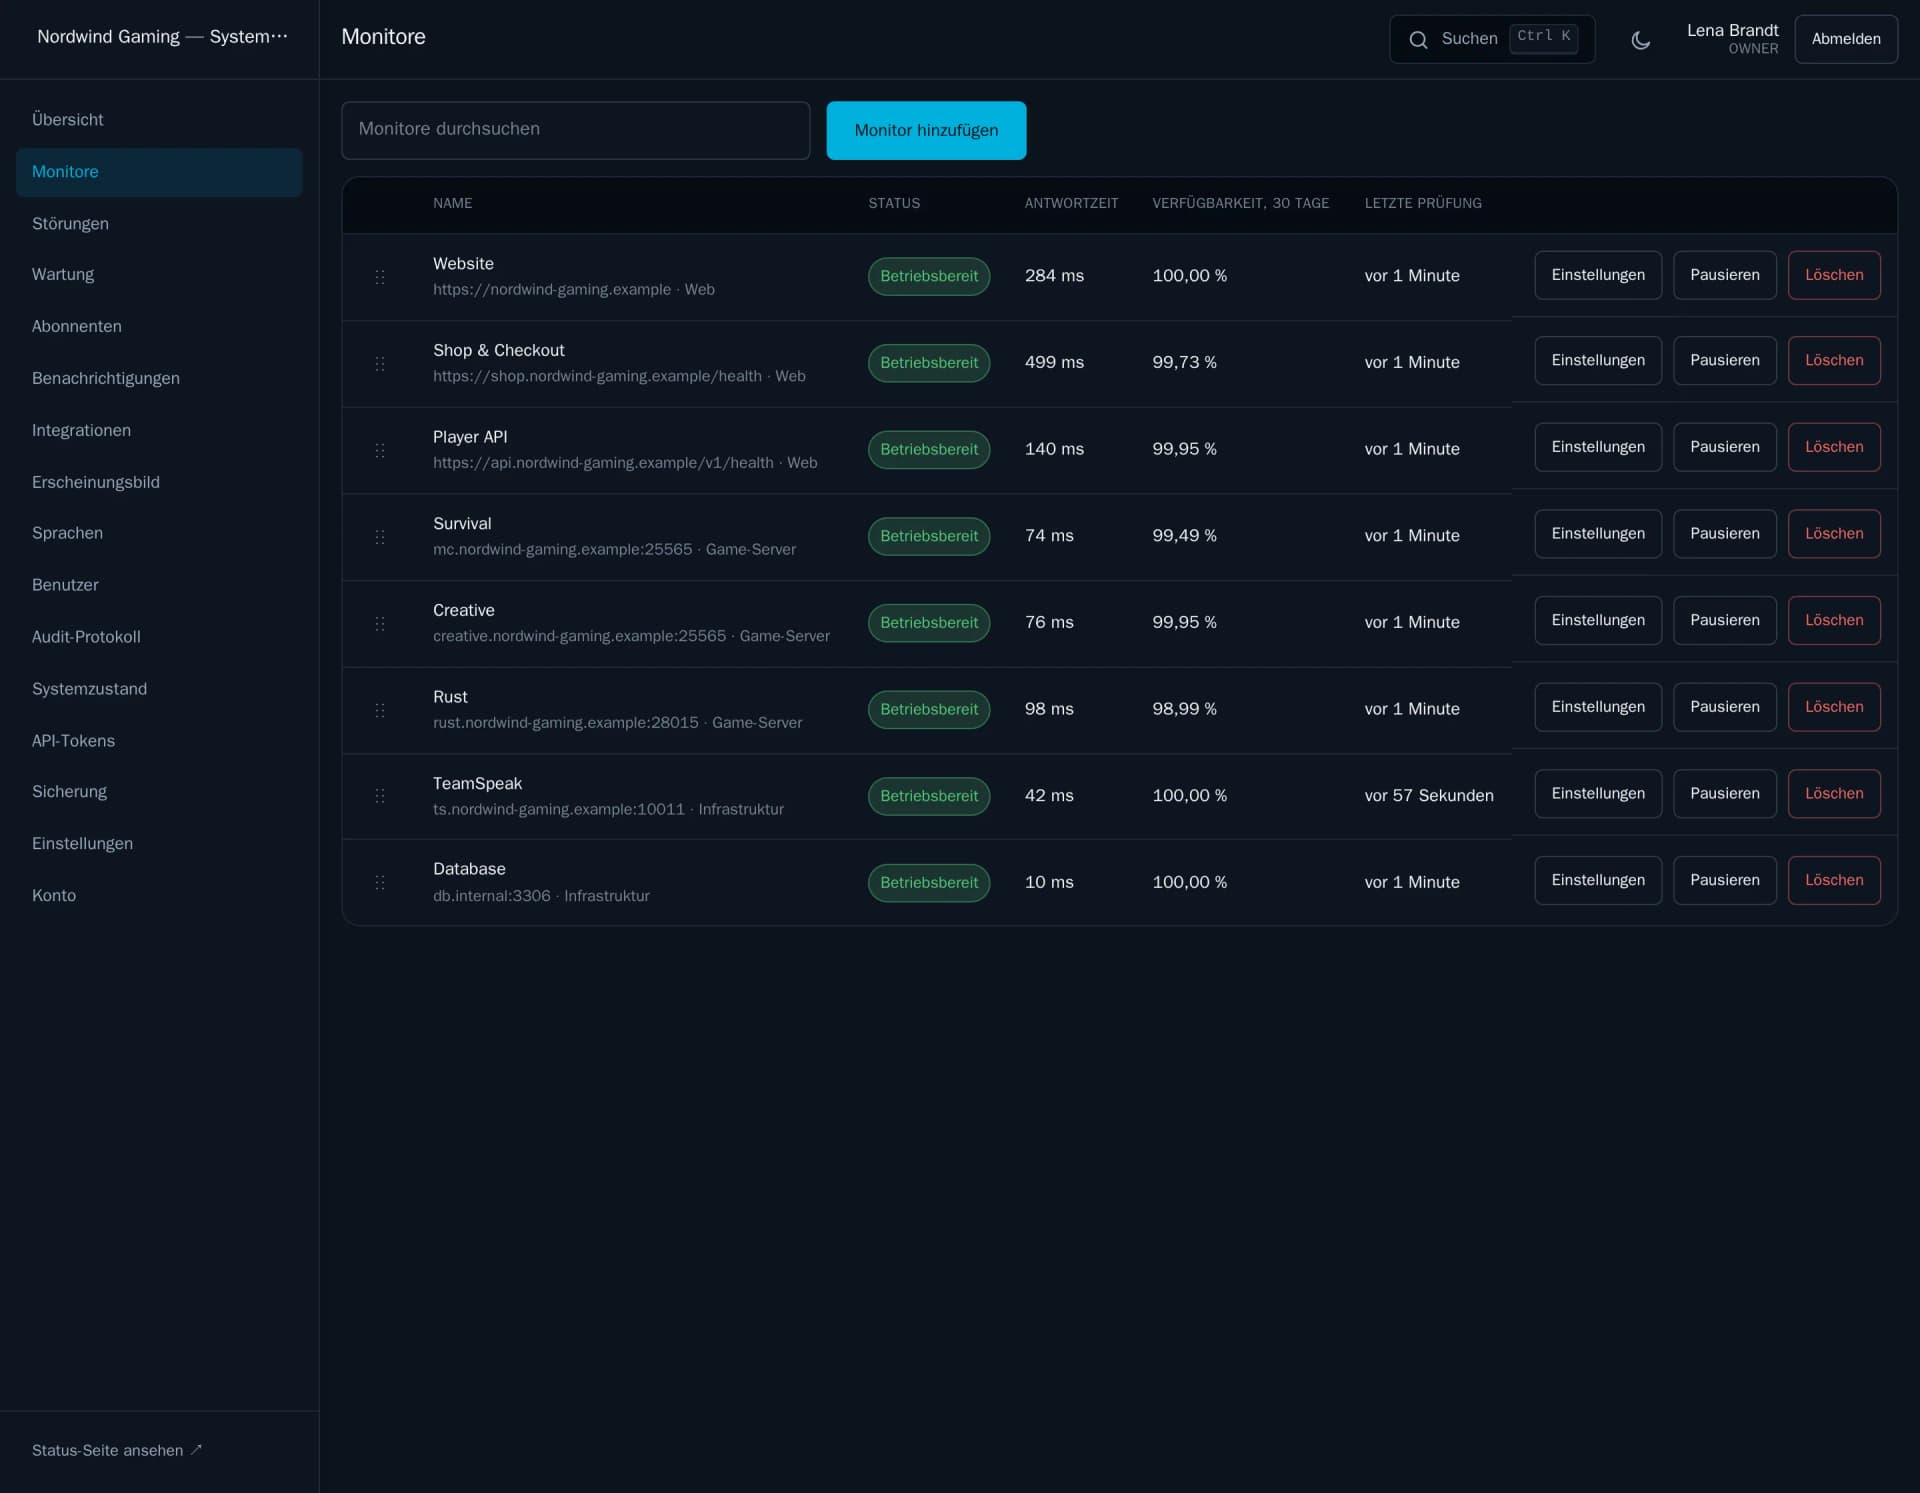Open Sprachen page
Screen dimensions: 1920x1493
point(159,533)
